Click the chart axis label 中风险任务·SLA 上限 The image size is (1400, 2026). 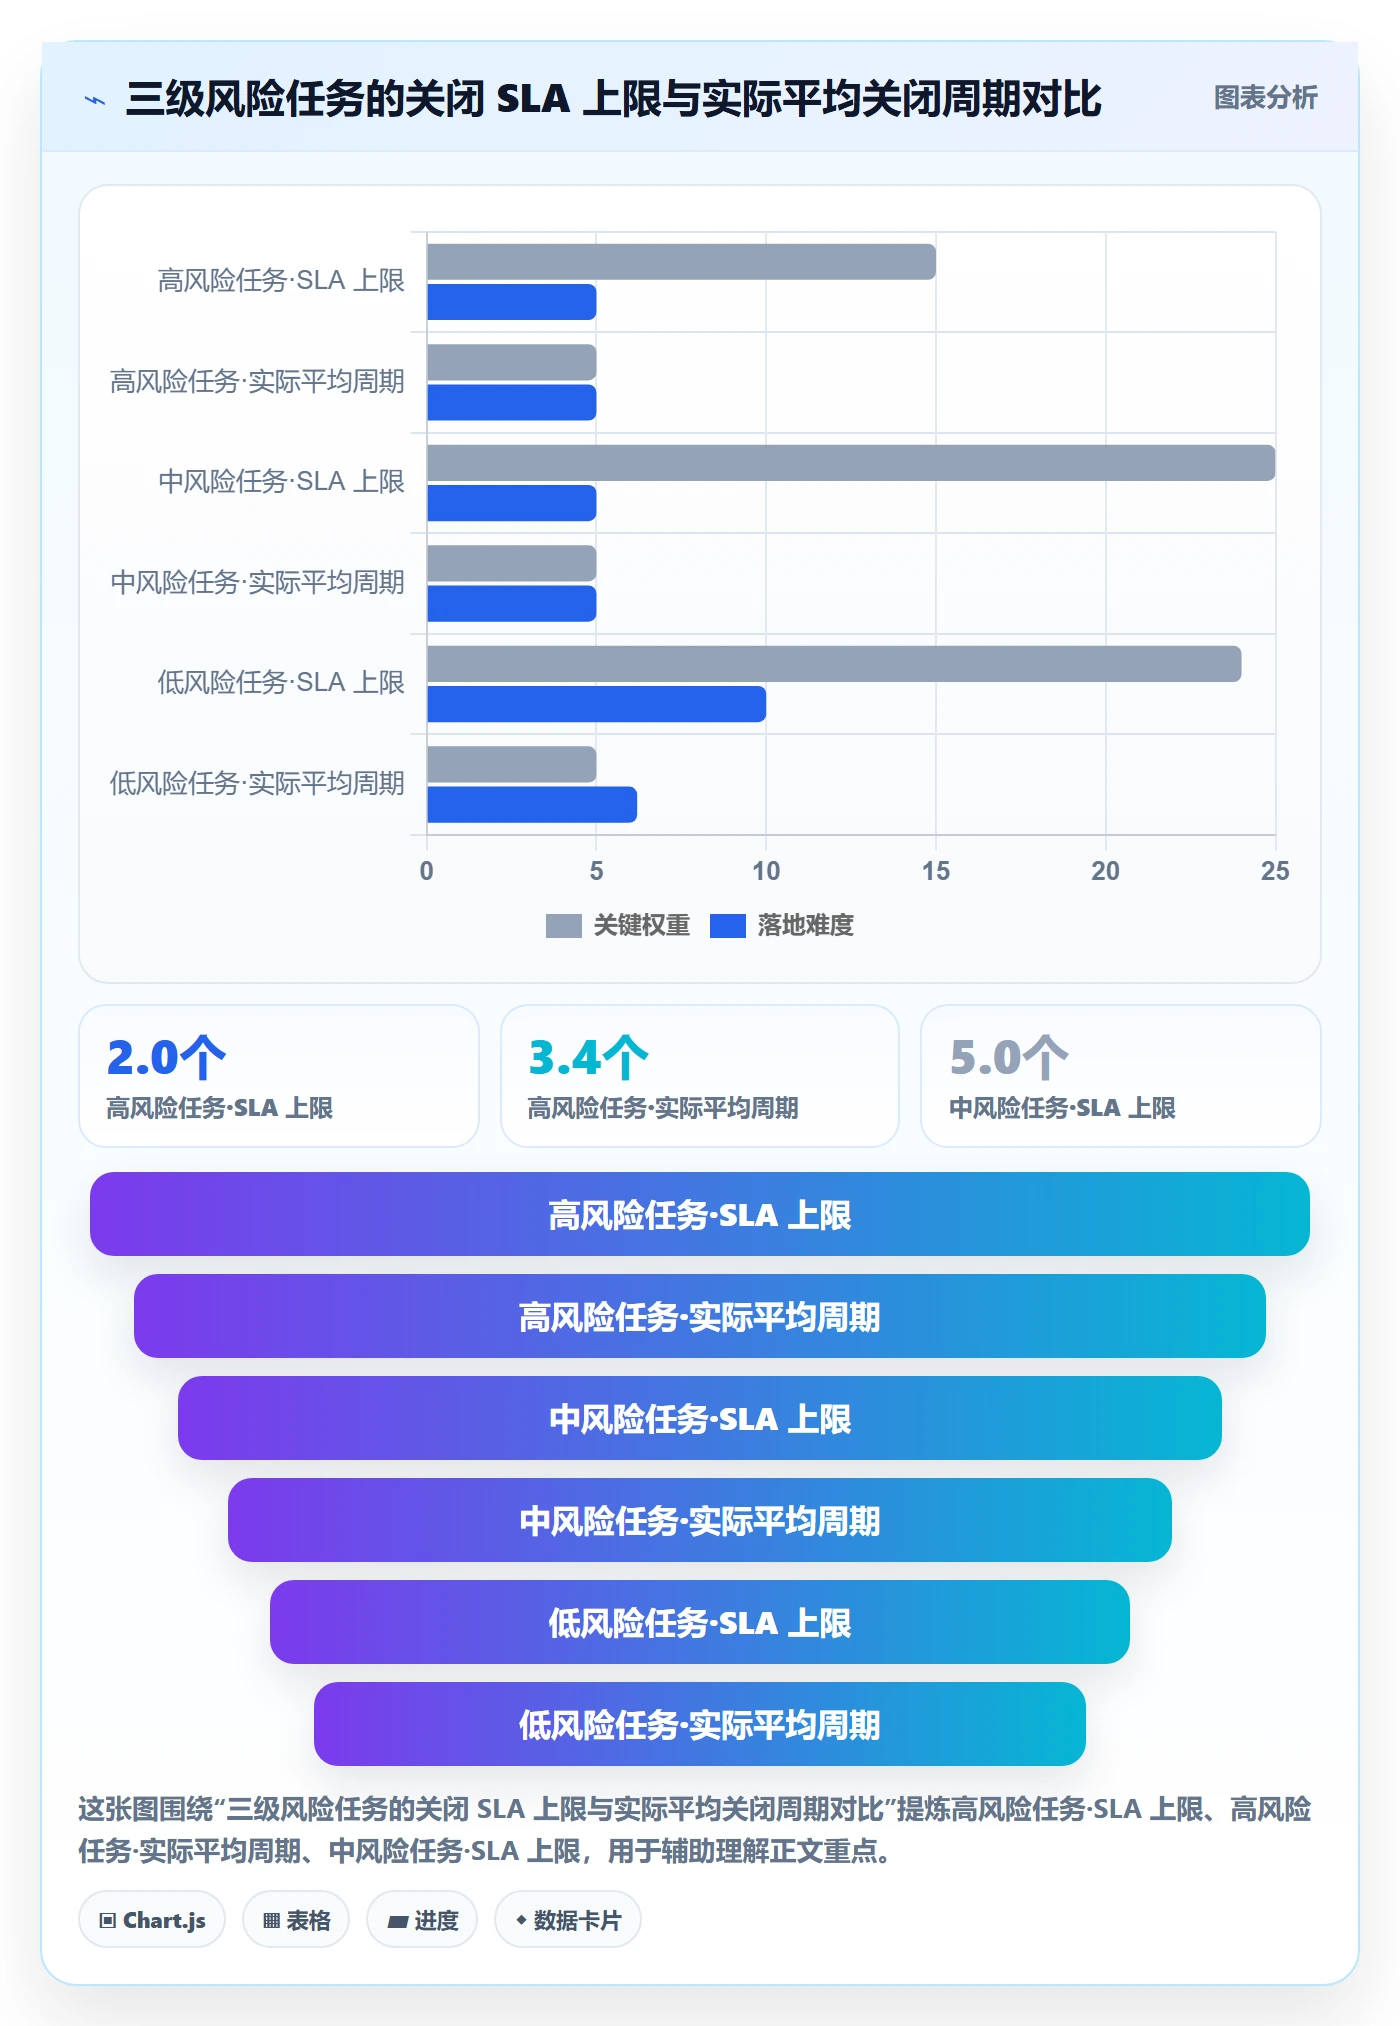(281, 482)
